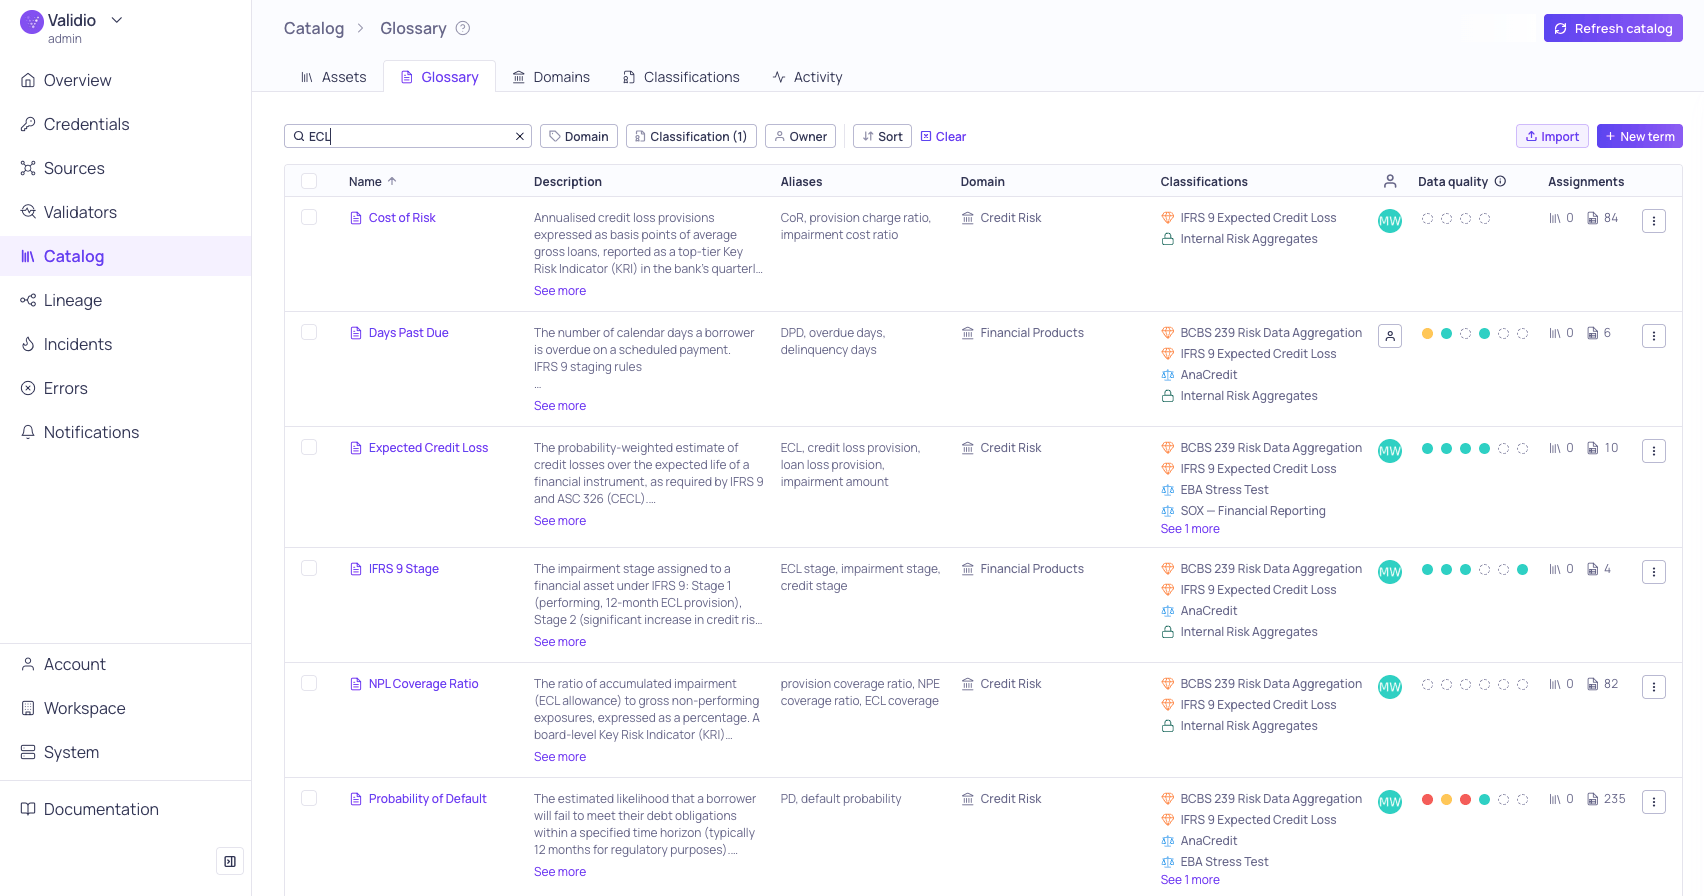Viewport: 1704px width, 896px height.
Task: Open row actions for Cost of Risk
Action: pyautogui.click(x=1654, y=221)
